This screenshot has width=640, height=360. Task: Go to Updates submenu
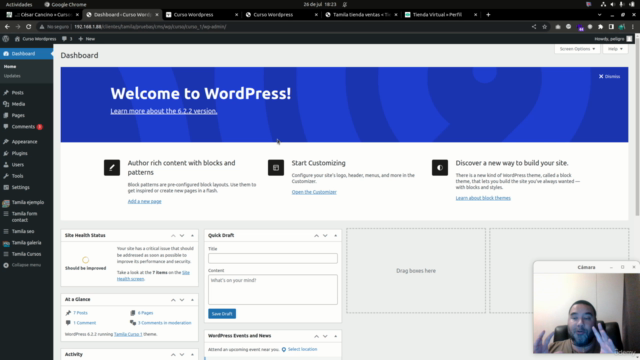(x=12, y=76)
